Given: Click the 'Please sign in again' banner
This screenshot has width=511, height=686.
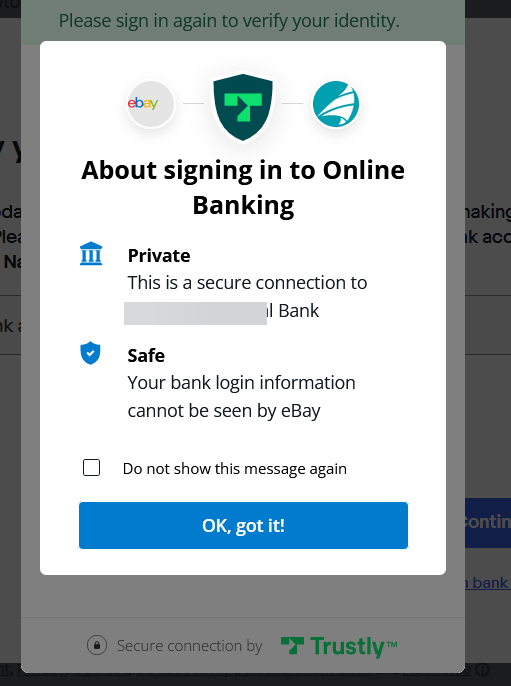Looking at the screenshot, I should pos(229,21).
